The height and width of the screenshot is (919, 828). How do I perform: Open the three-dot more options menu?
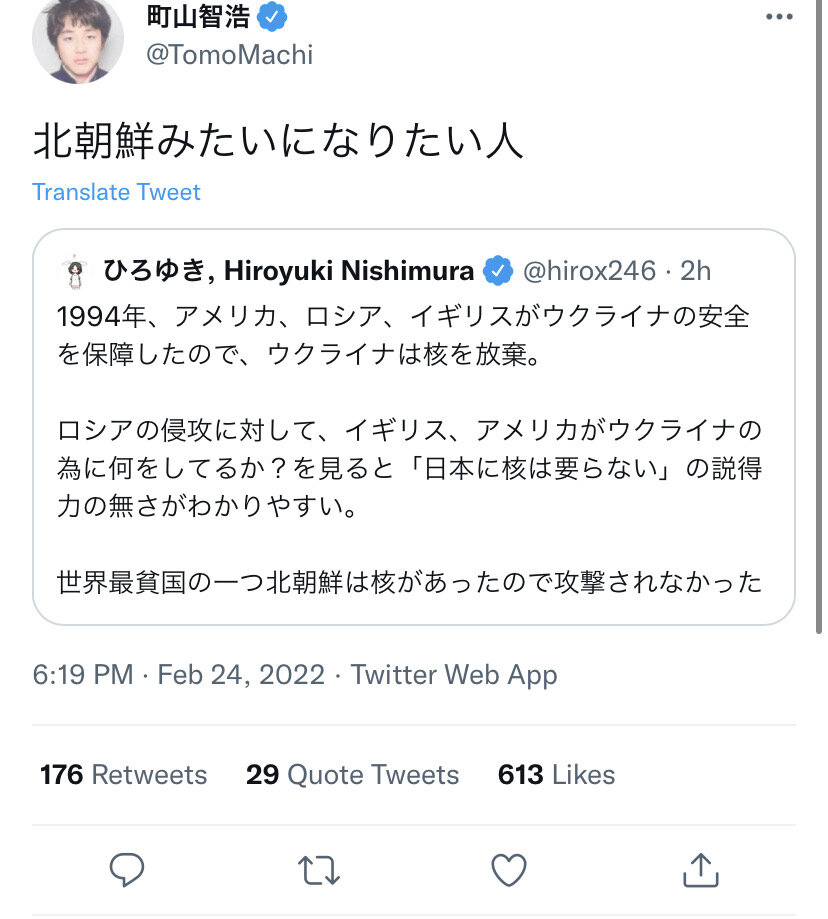[779, 17]
